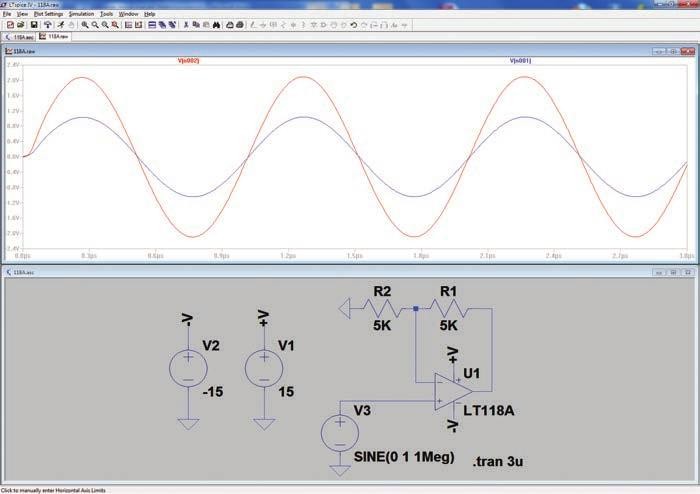
Task: Click the LT118A op-amp symbol U1
Action: [452, 391]
